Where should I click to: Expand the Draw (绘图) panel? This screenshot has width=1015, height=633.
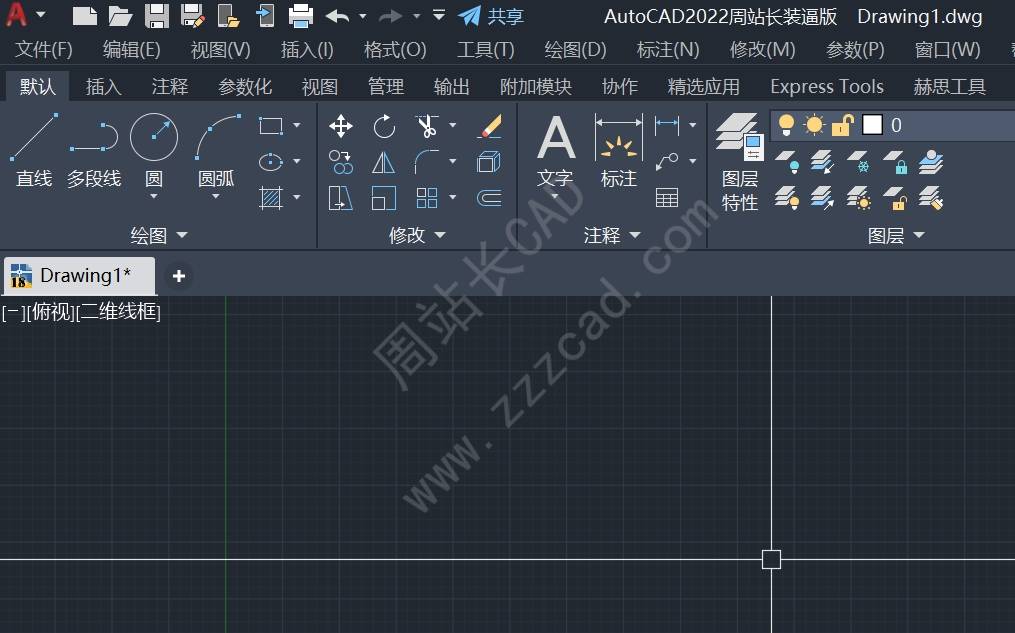(159, 235)
